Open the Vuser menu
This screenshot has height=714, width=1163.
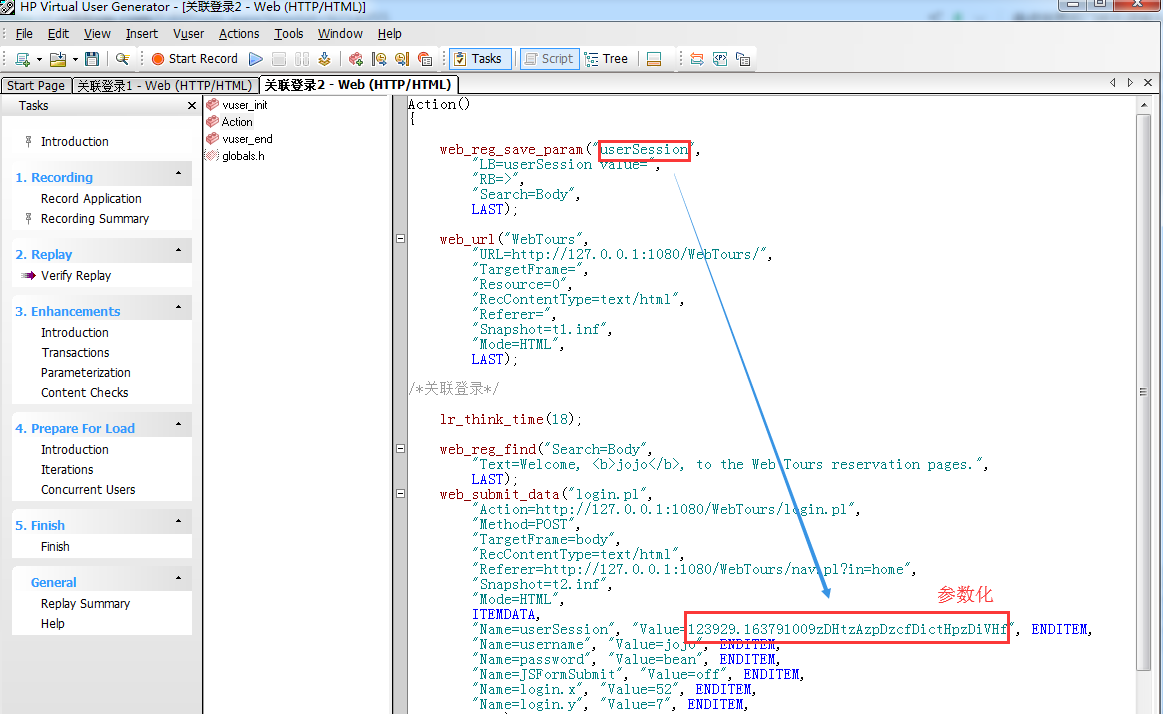click(x=188, y=33)
